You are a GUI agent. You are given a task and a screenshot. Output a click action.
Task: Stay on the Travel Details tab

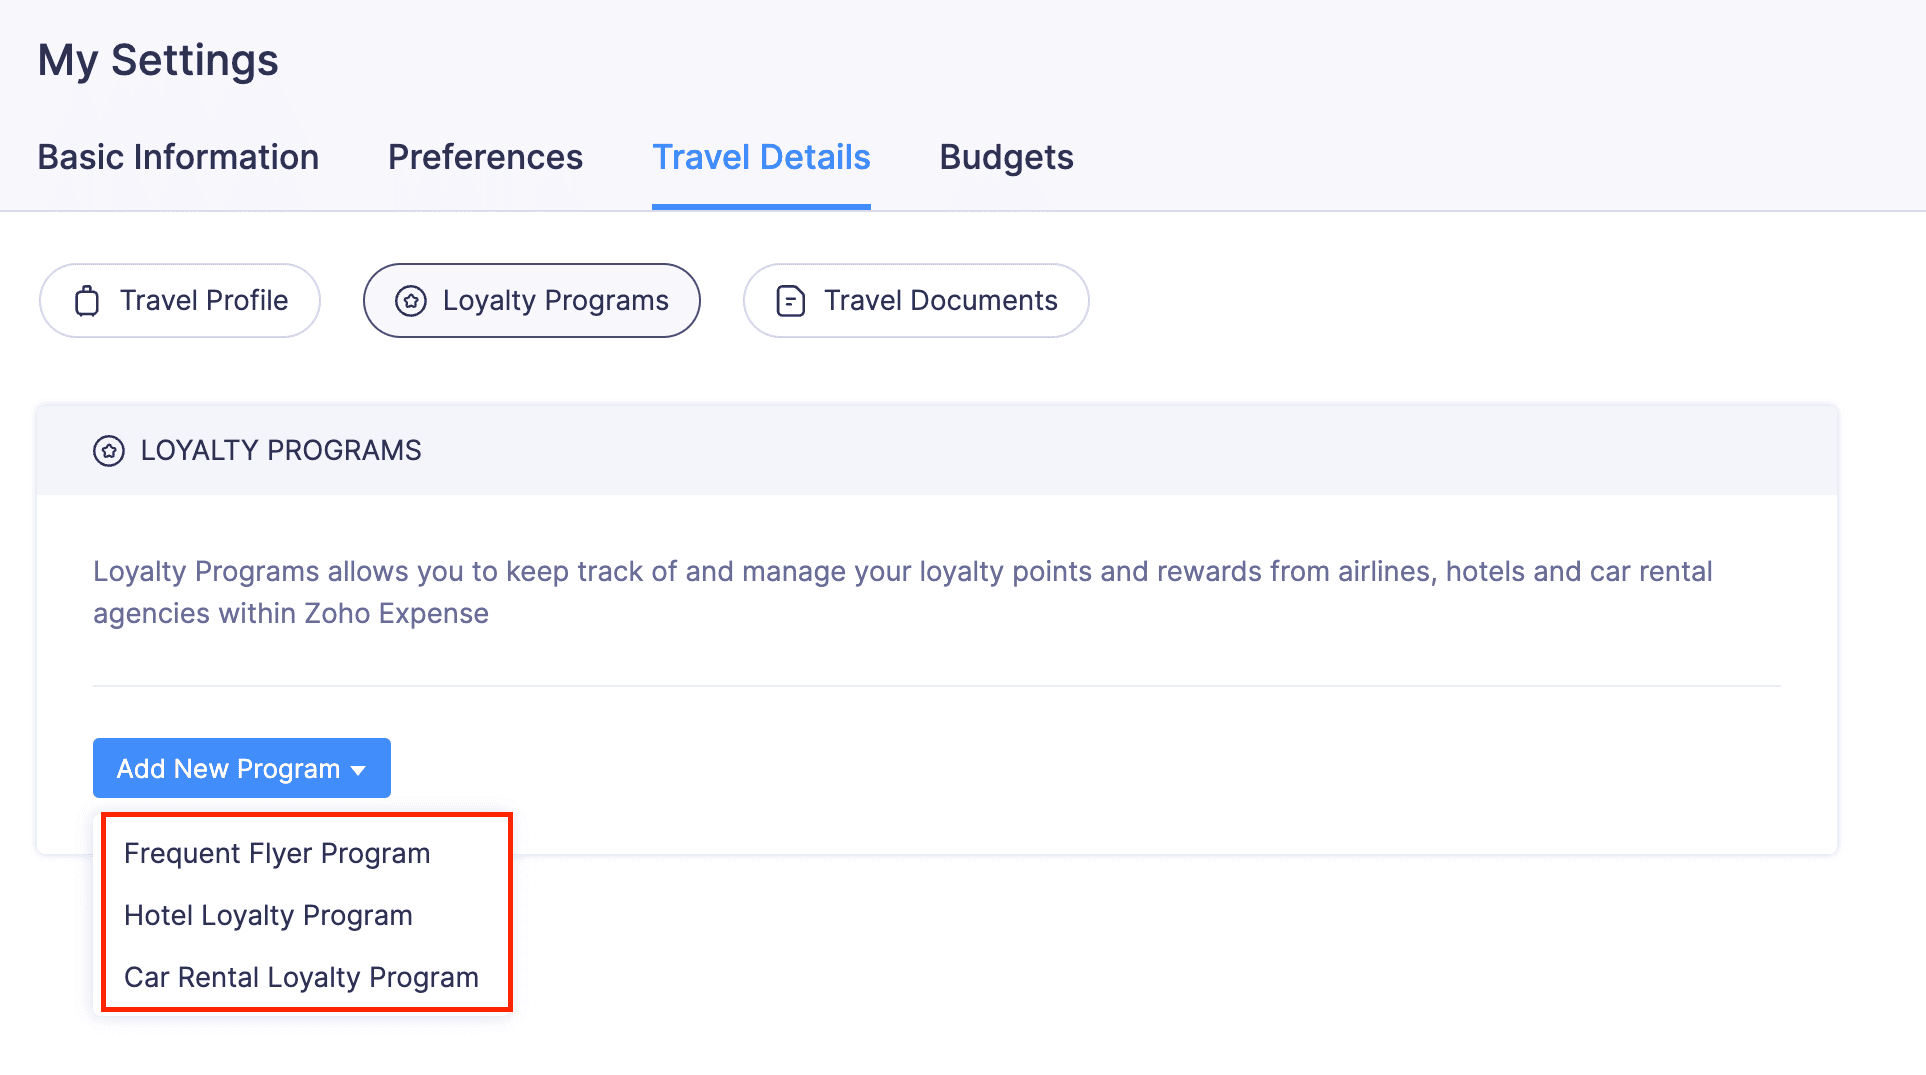pos(761,157)
